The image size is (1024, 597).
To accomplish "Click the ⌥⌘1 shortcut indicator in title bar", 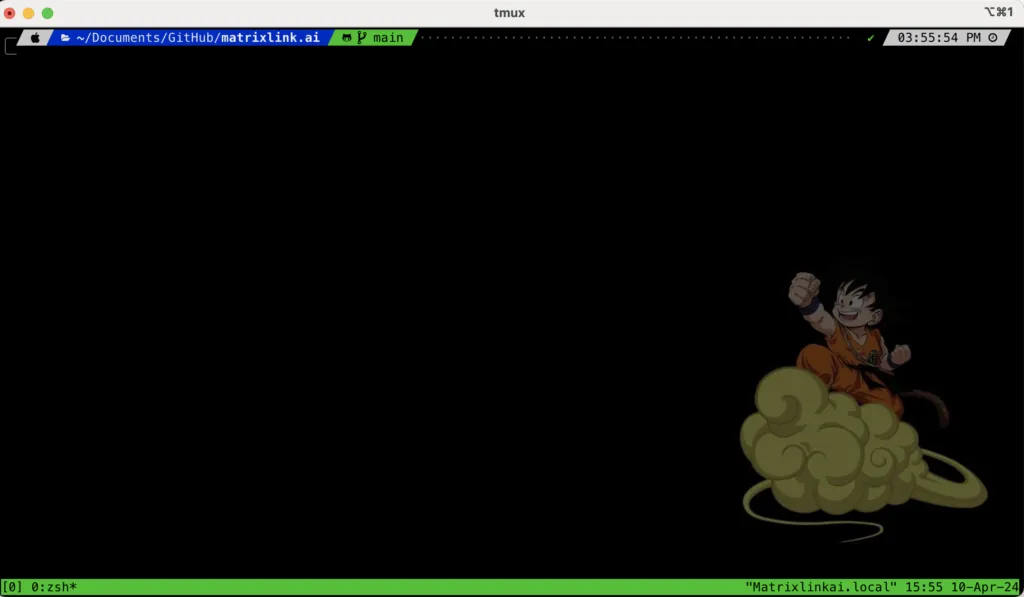I will [997, 13].
